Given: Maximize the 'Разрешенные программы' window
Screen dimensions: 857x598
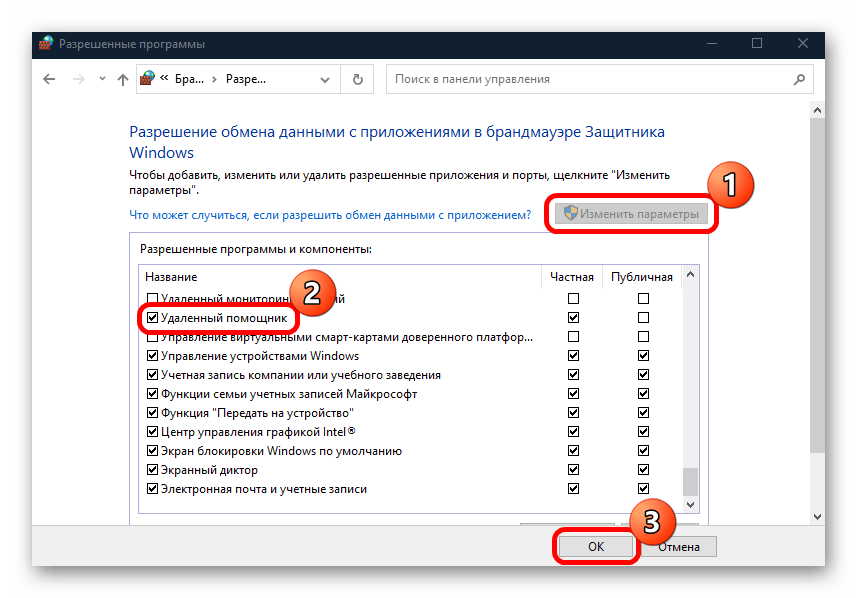Looking at the screenshot, I should click(757, 44).
